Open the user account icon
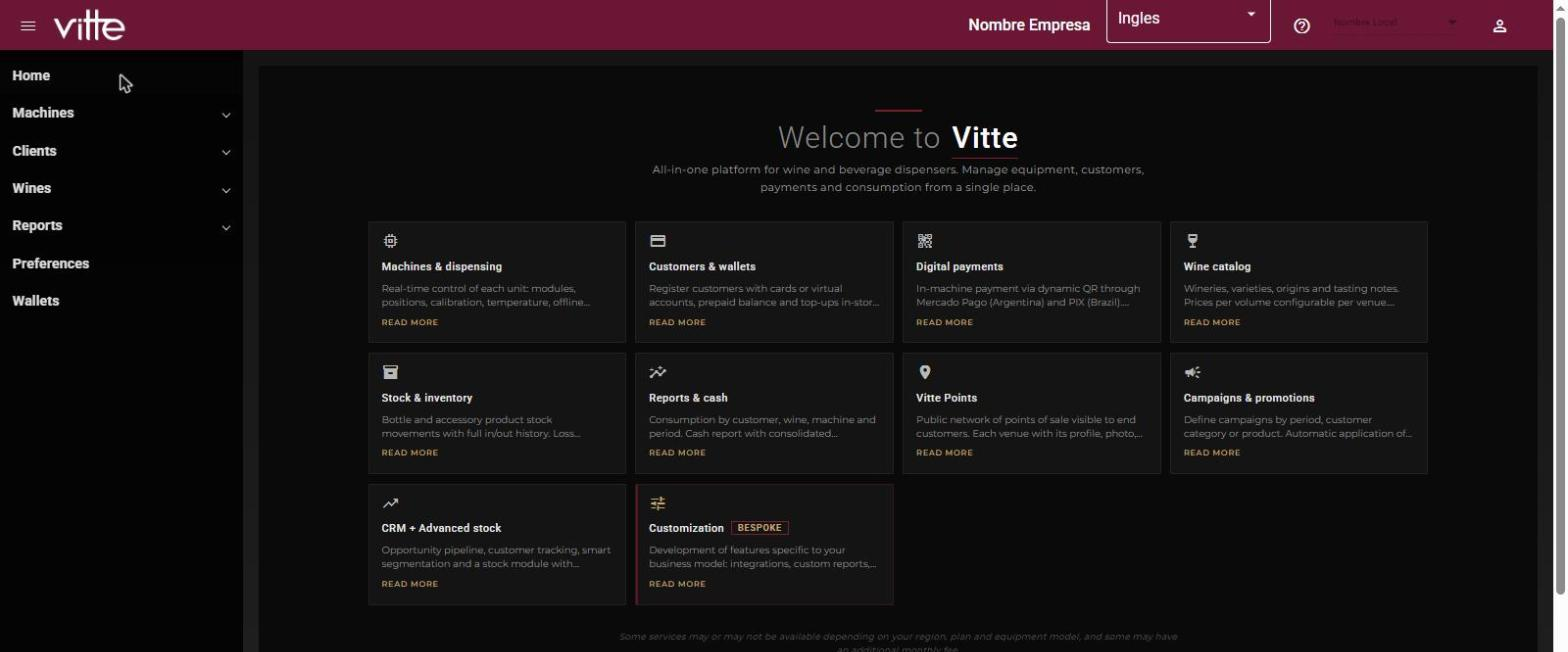Screen dimensions: 1568x652 point(1499,26)
